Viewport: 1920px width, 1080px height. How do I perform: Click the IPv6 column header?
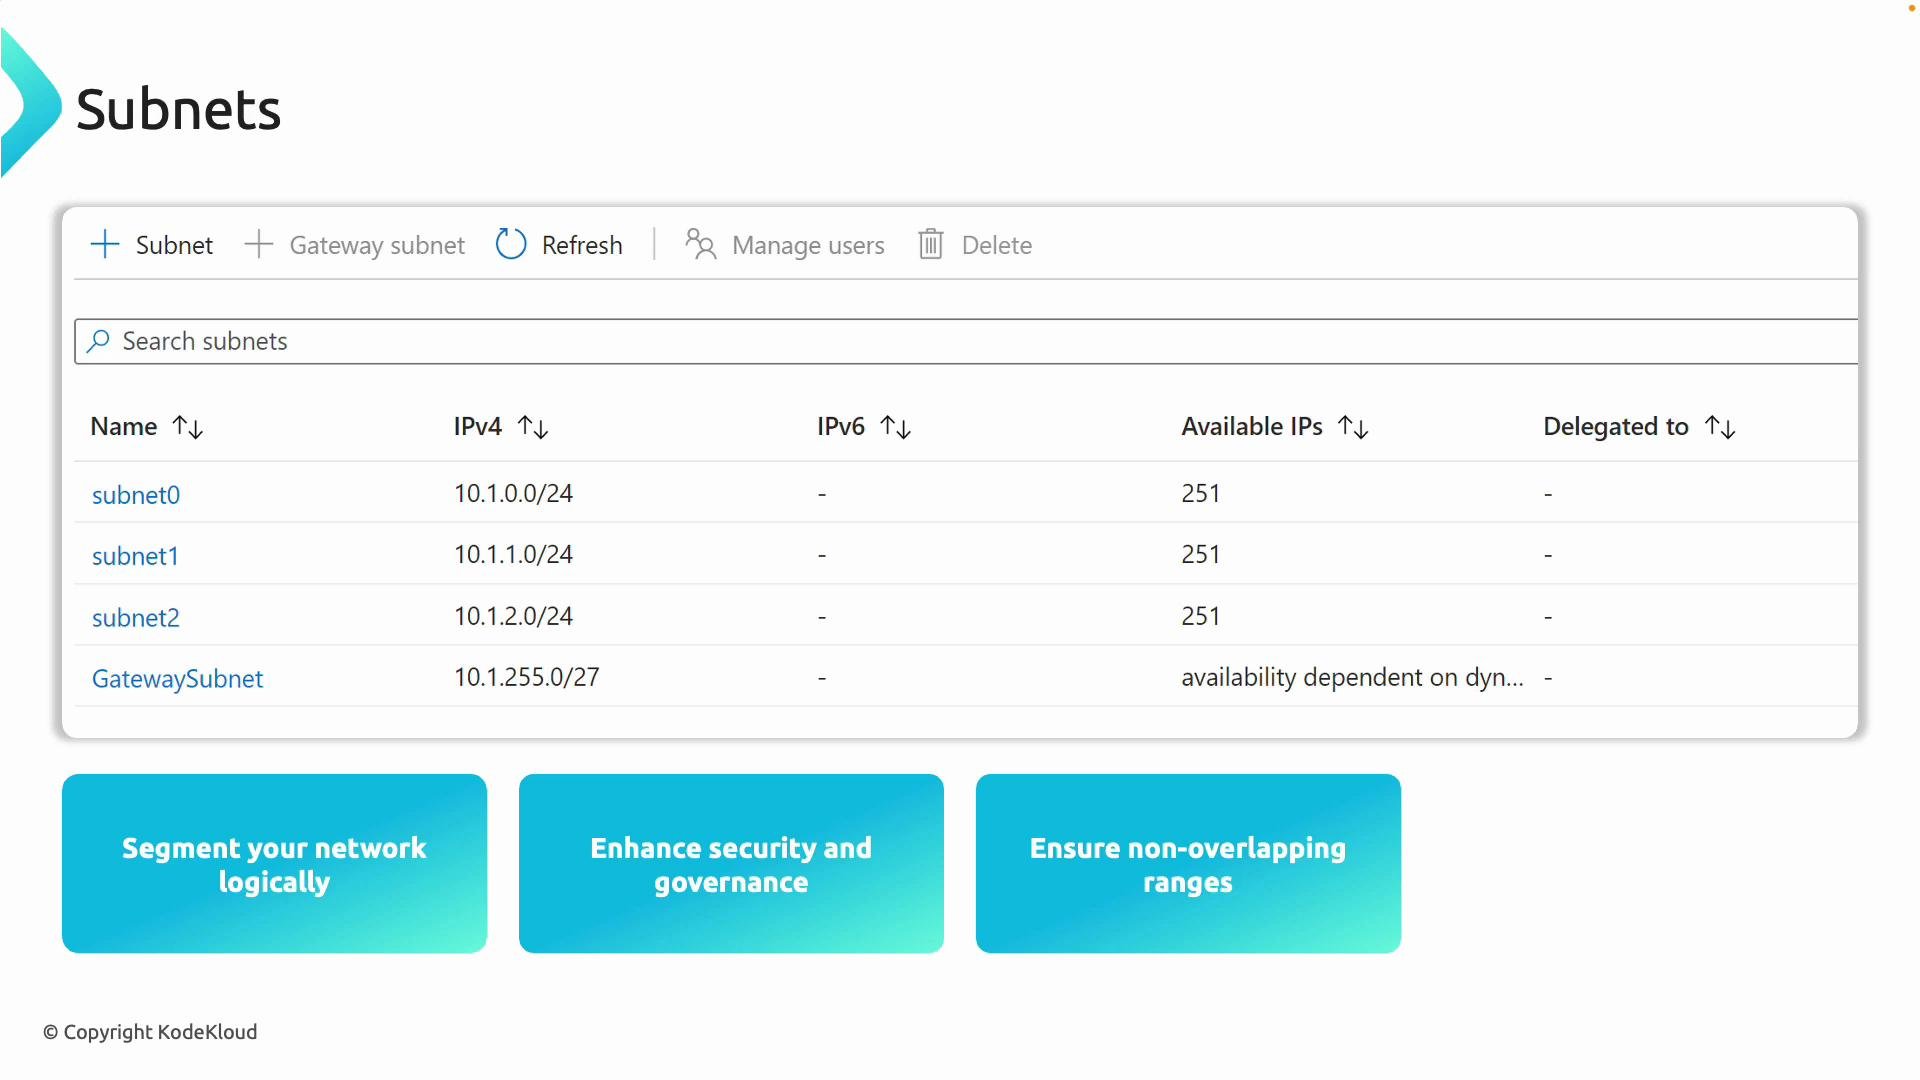tap(841, 427)
